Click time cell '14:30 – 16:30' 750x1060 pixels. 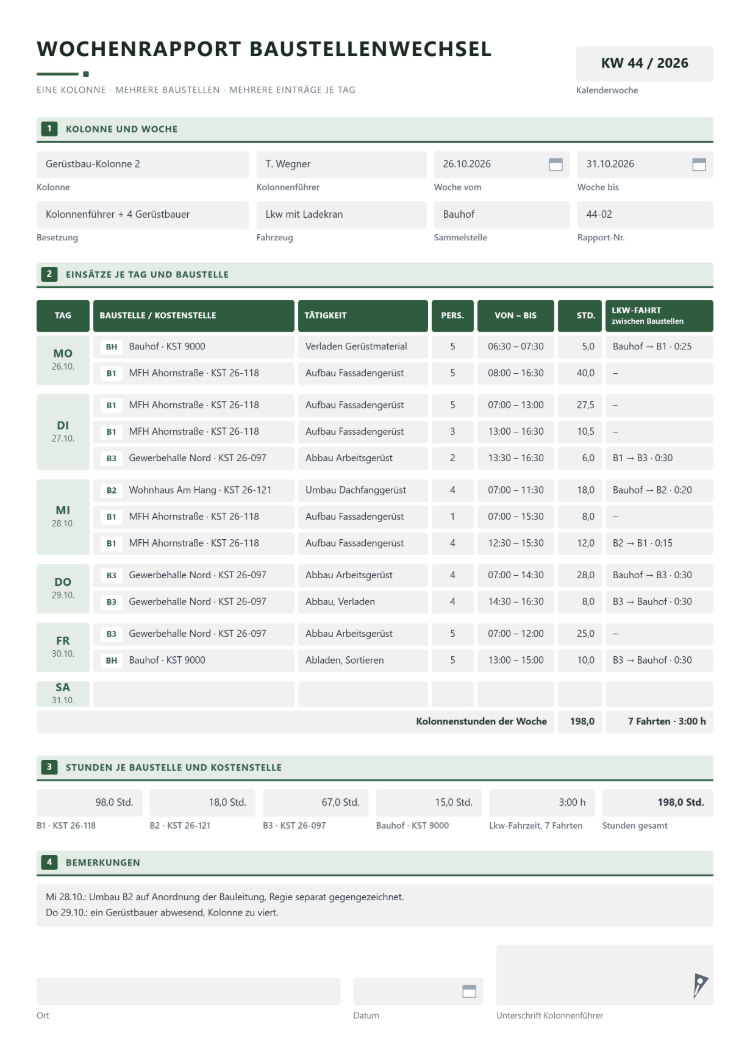click(515, 602)
